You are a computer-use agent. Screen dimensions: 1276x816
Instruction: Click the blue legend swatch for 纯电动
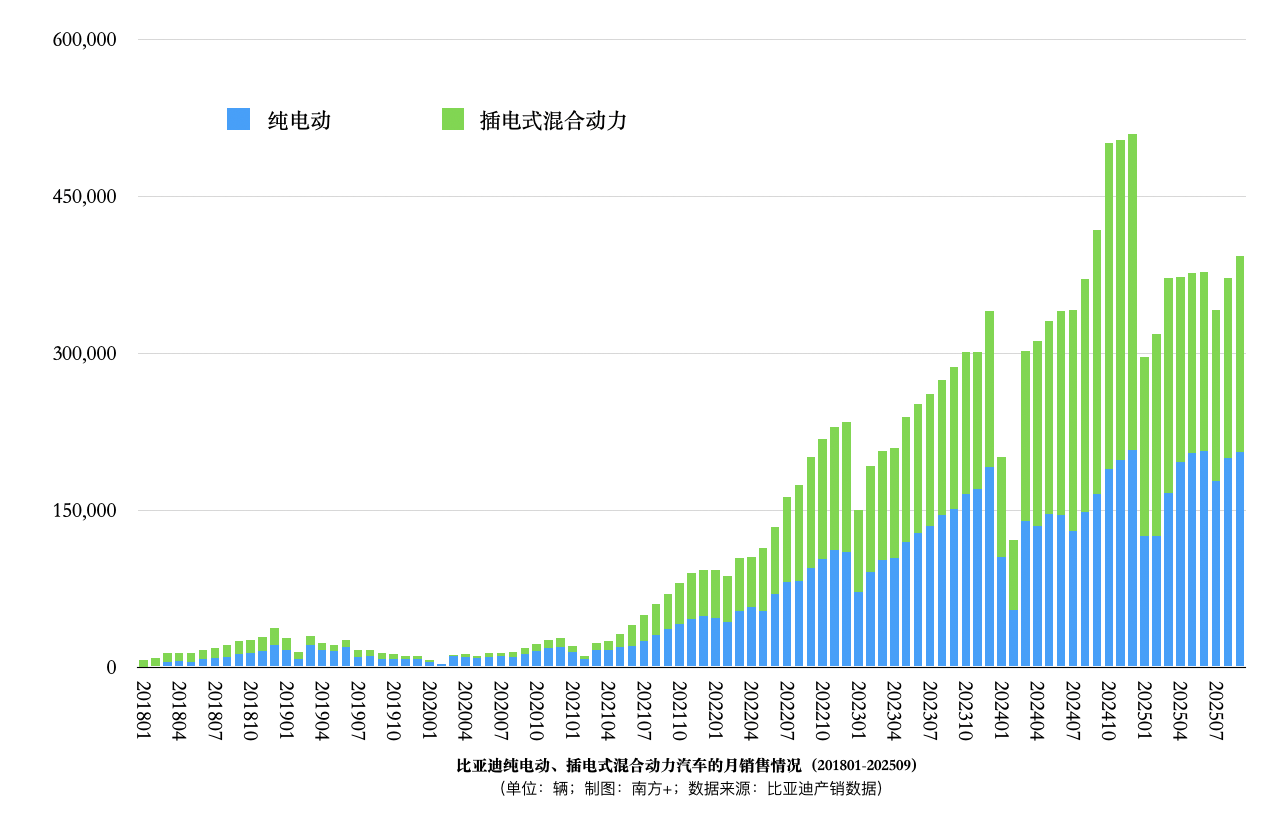pyautogui.click(x=238, y=119)
